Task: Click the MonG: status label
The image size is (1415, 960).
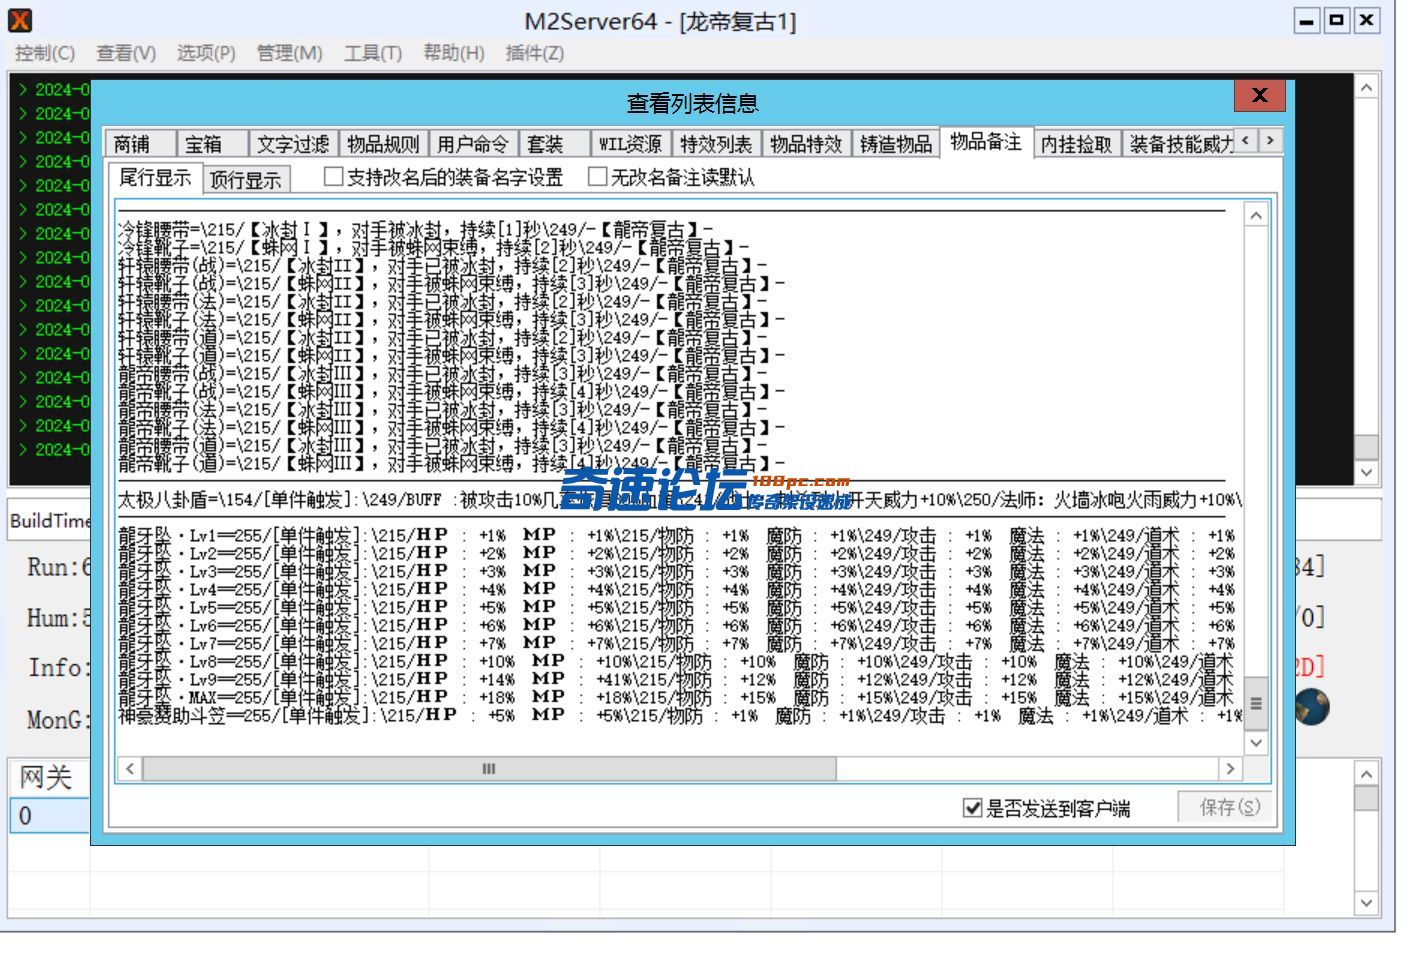Action: coord(58,719)
